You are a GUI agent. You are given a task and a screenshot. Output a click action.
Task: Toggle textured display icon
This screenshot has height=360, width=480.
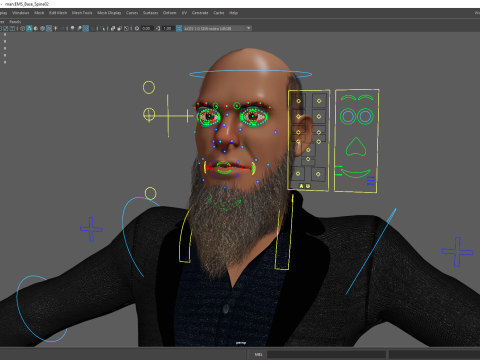49,28
